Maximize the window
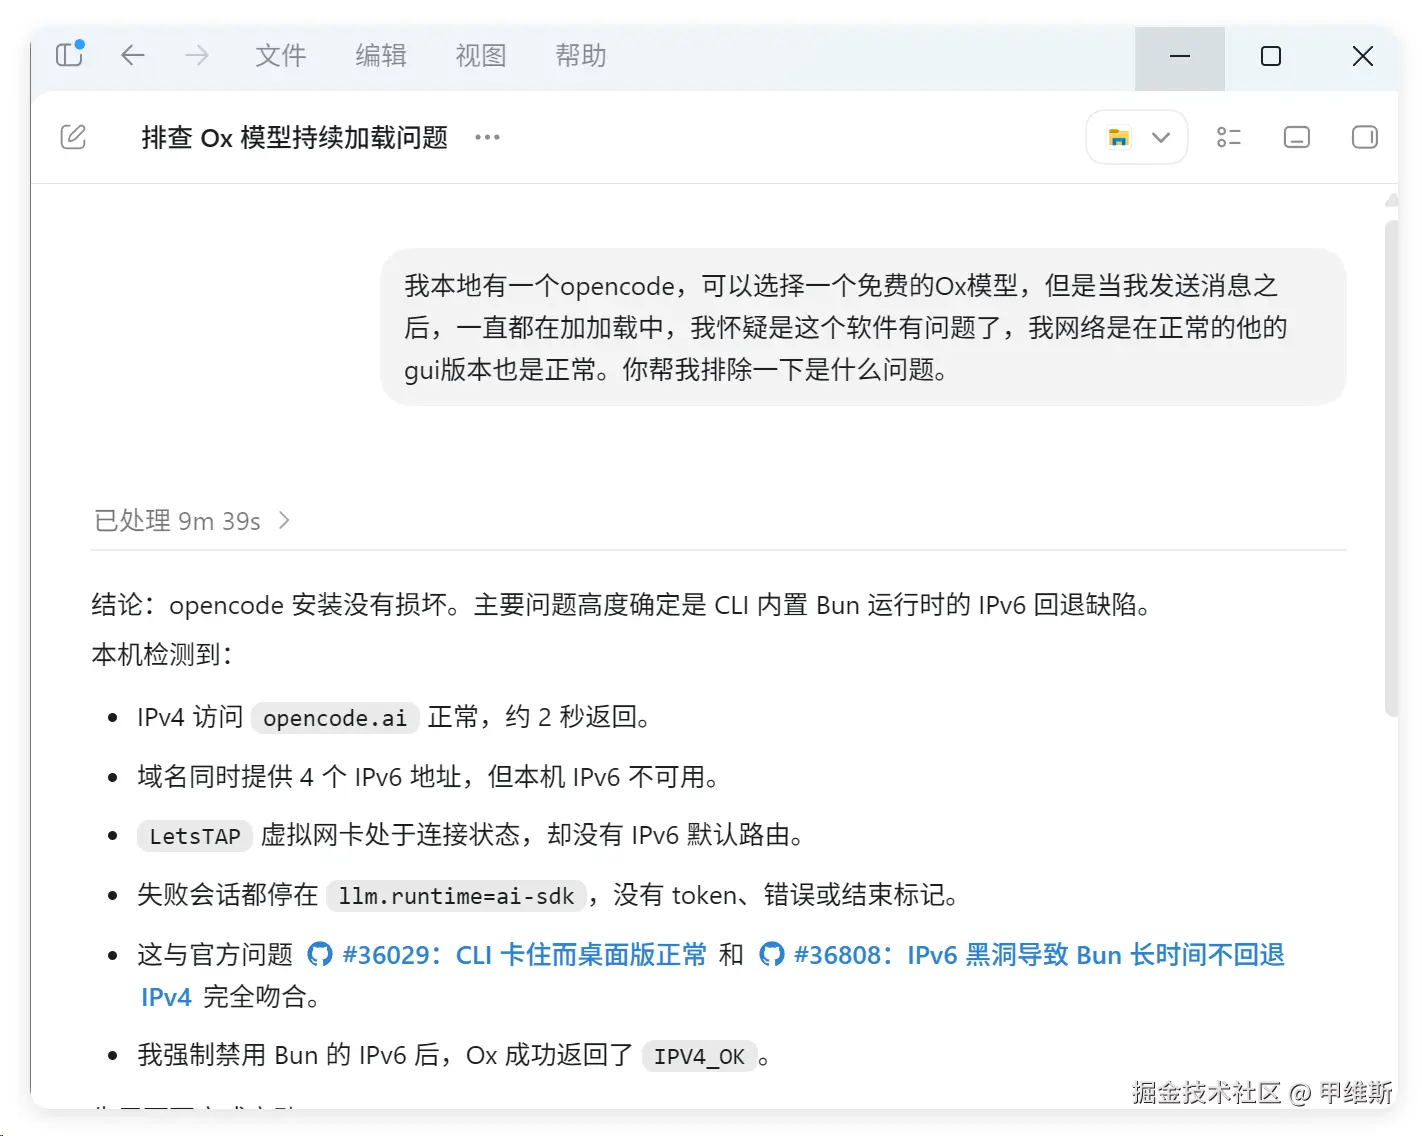The width and height of the screenshot is (1422, 1136). (1270, 56)
